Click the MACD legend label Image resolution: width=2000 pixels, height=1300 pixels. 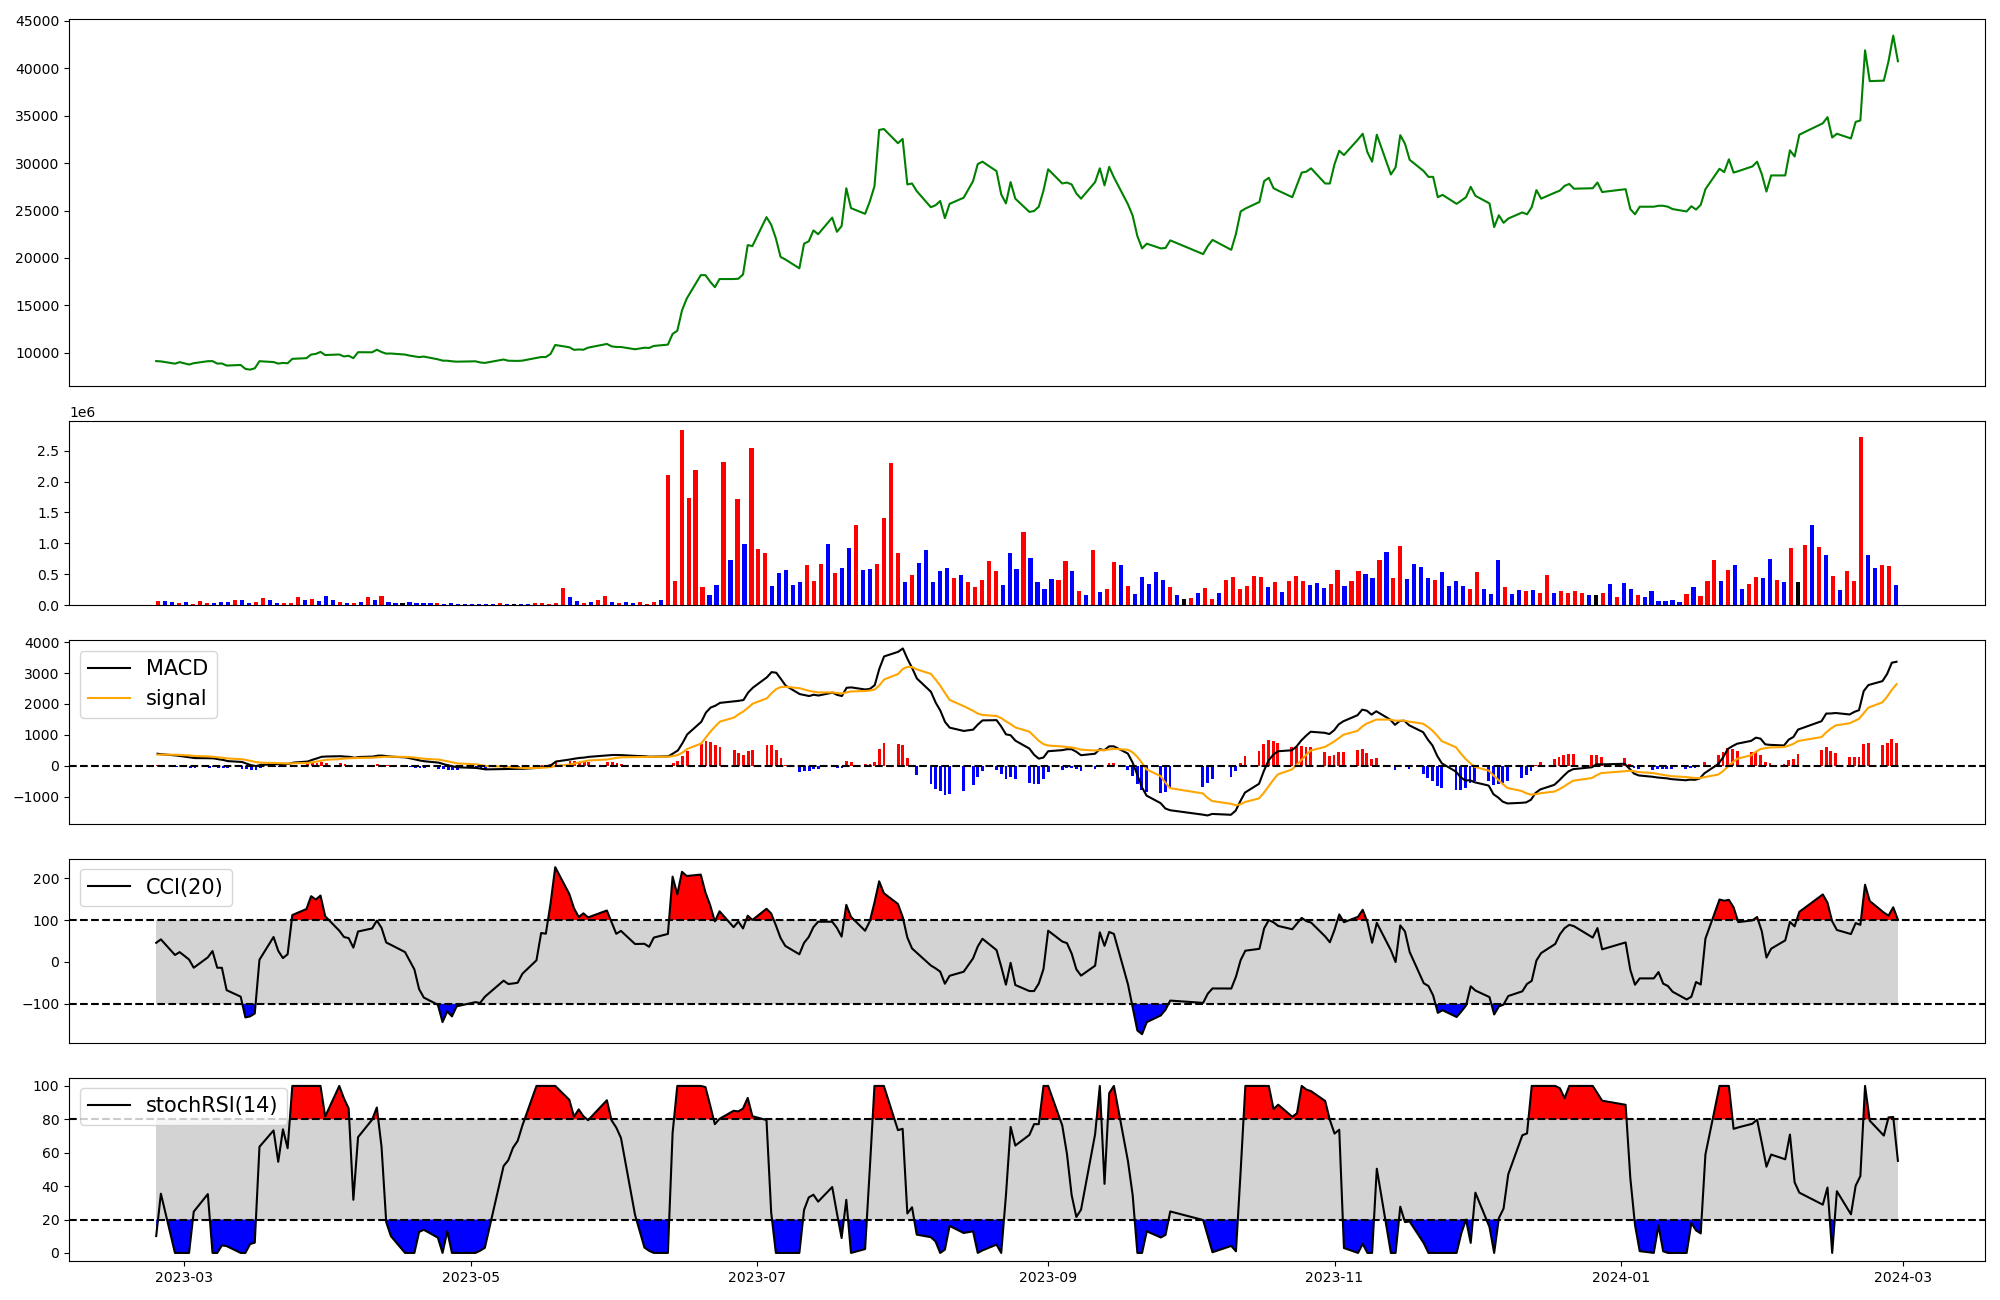[x=176, y=668]
